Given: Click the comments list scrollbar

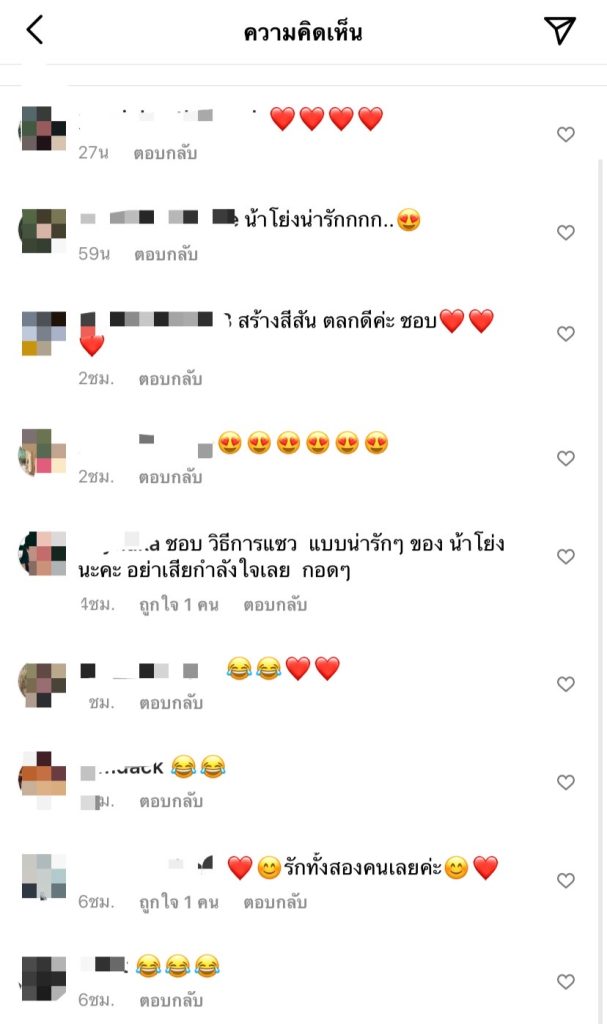Looking at the screenshot, I should click(x=601, y=588).
